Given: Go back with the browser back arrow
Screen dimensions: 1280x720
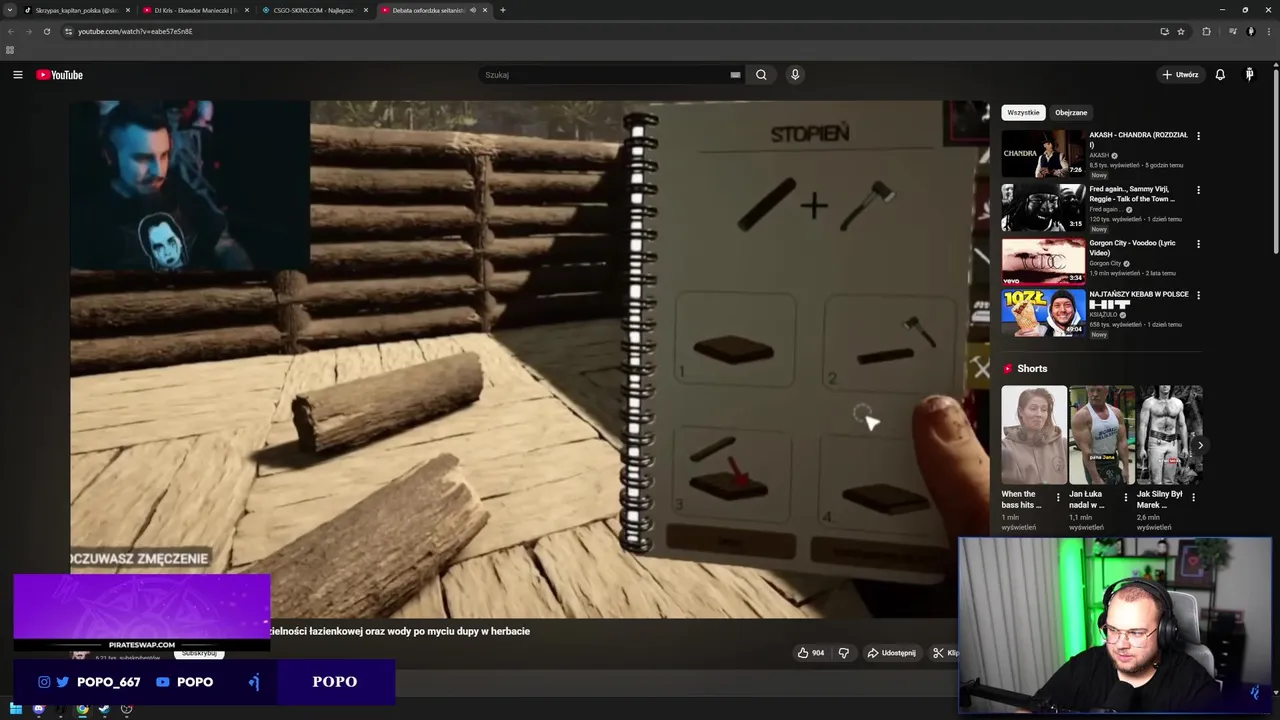Looking at the screenshot, I should click(x=11, y=31).
